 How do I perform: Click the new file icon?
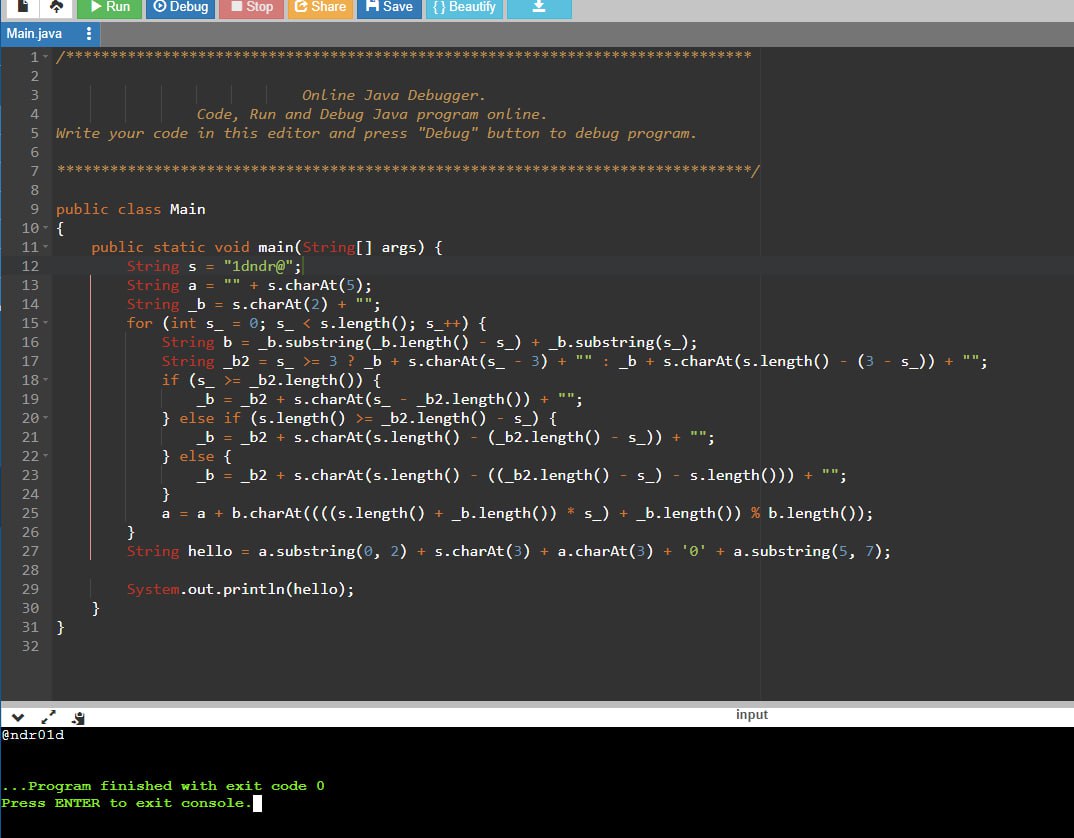click(22, 7)
